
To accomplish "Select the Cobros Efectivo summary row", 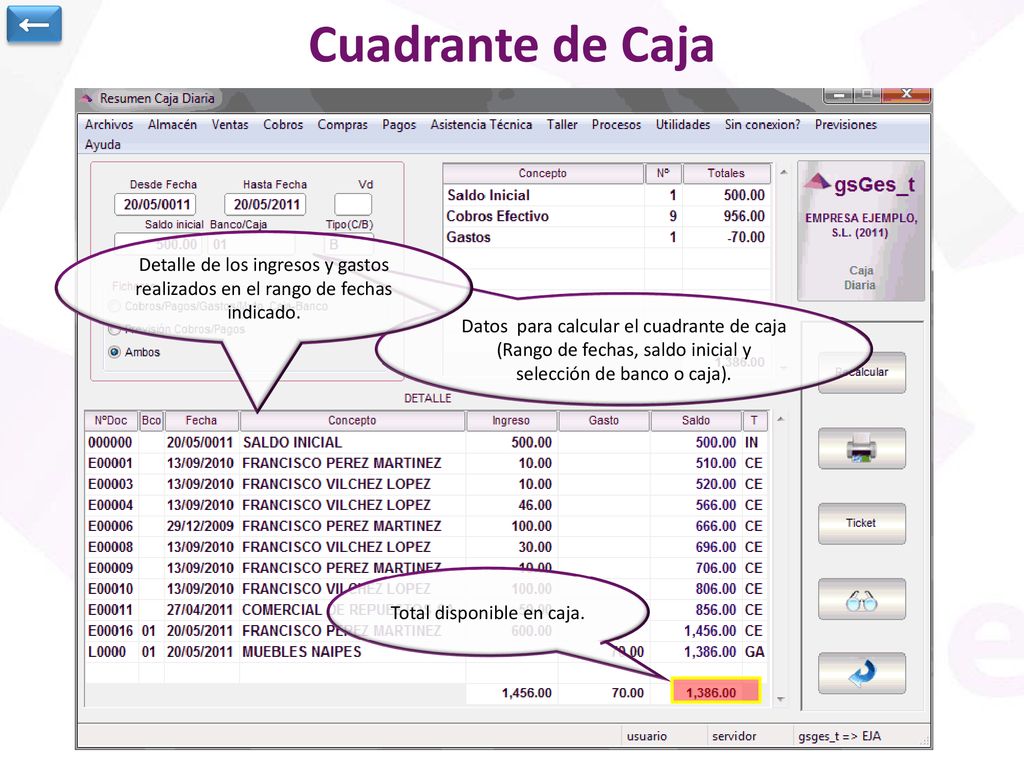I will tap(607, 216).
